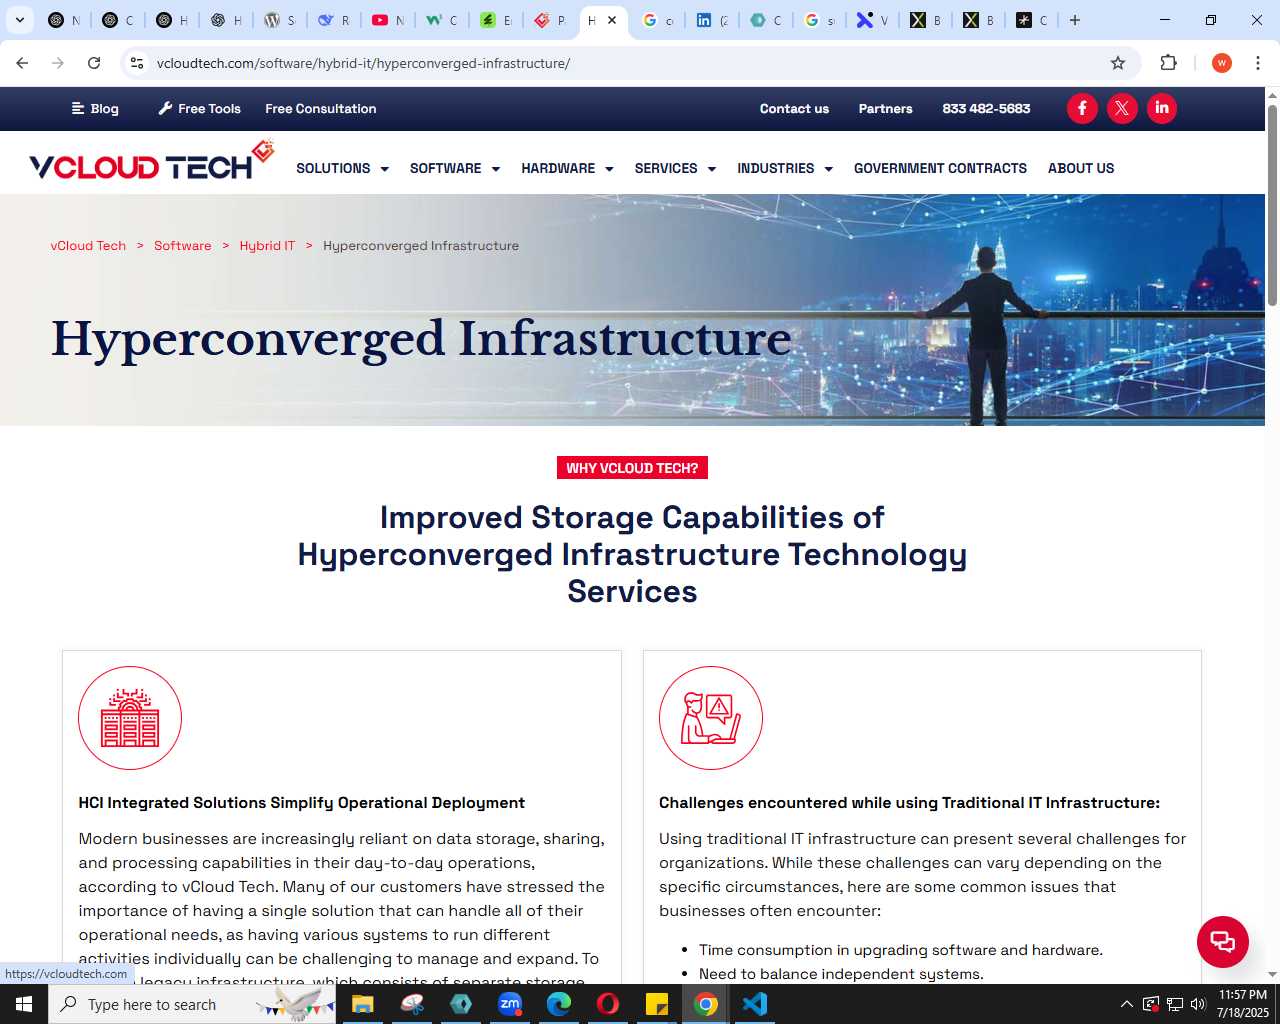Open the Free Tools link
Viewport: 1280px width, 1024px height.
(x=200, y=108)
